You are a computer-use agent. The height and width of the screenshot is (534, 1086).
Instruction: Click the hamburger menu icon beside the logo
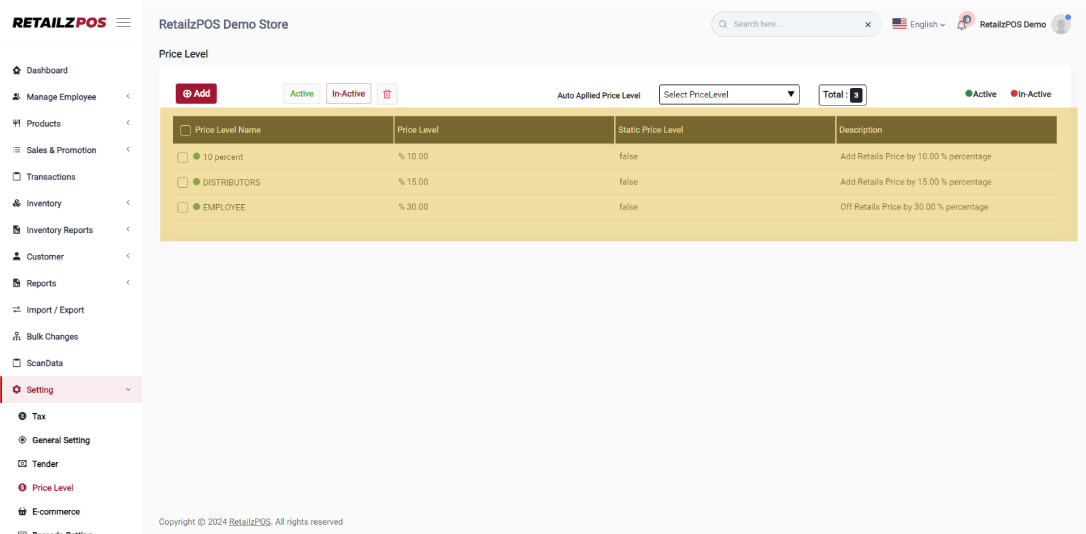[123, 23]
